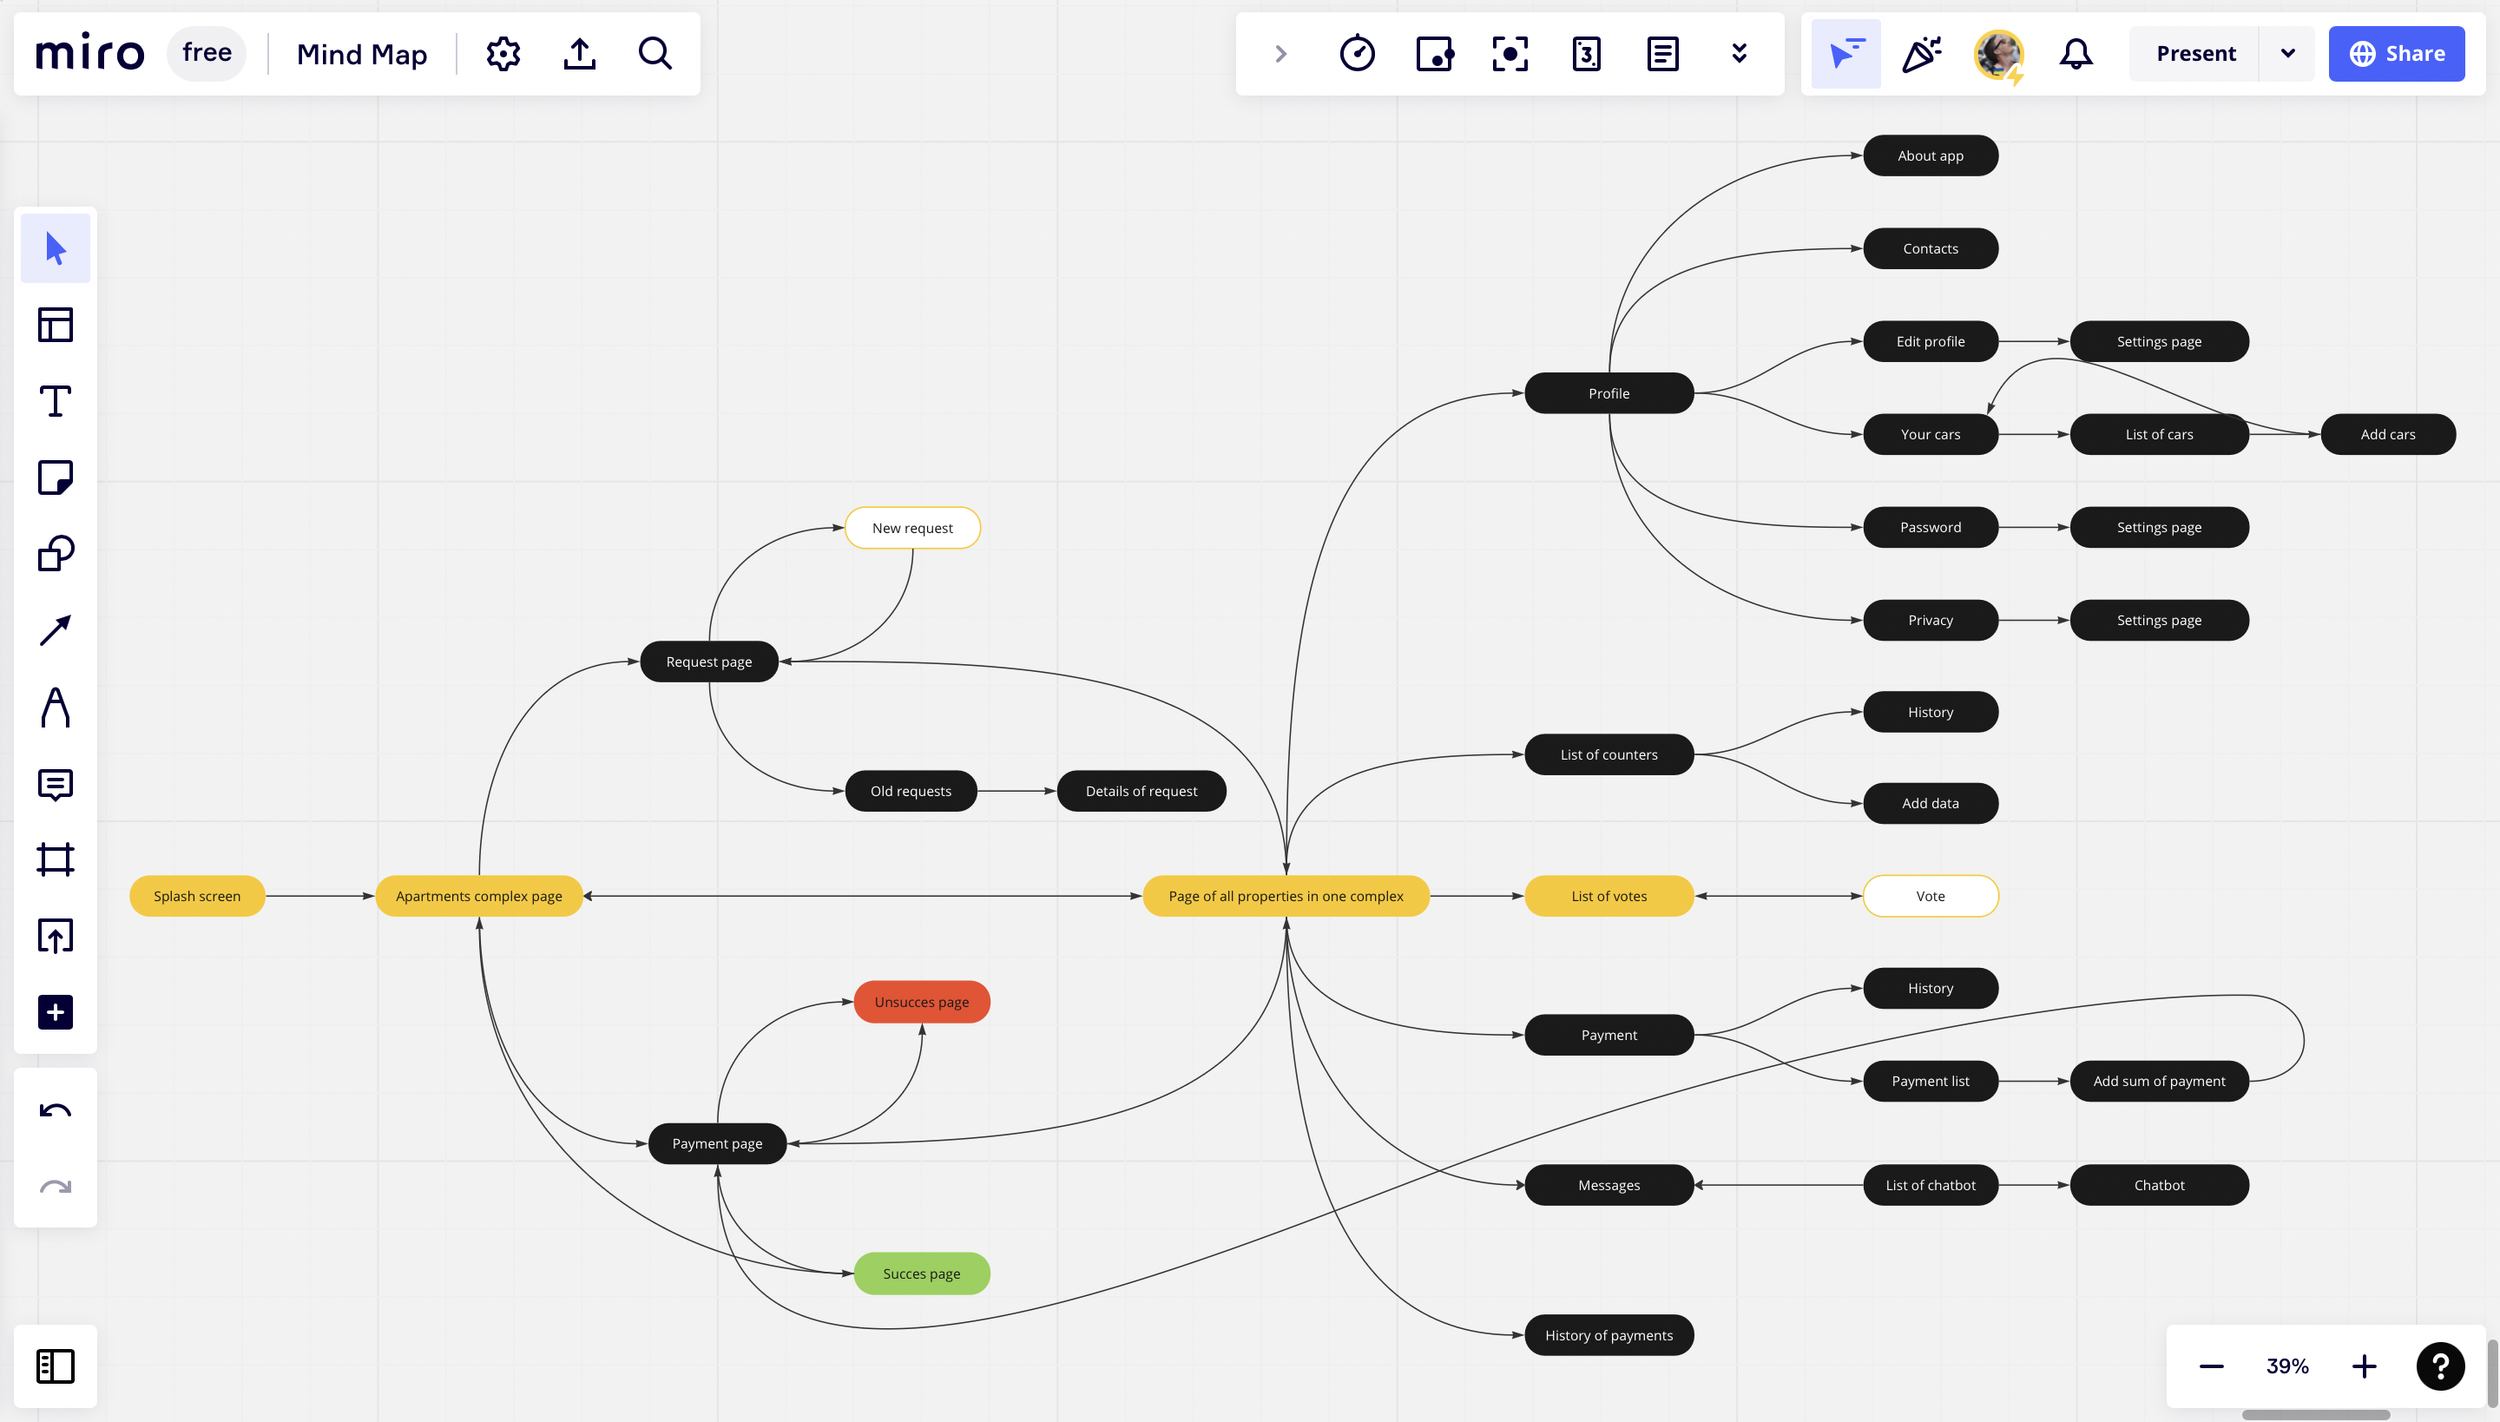Image resolution: width=2500 pixels, height=1422 pixels.
Task: Open the comment tool
Action: coord(55,785)
